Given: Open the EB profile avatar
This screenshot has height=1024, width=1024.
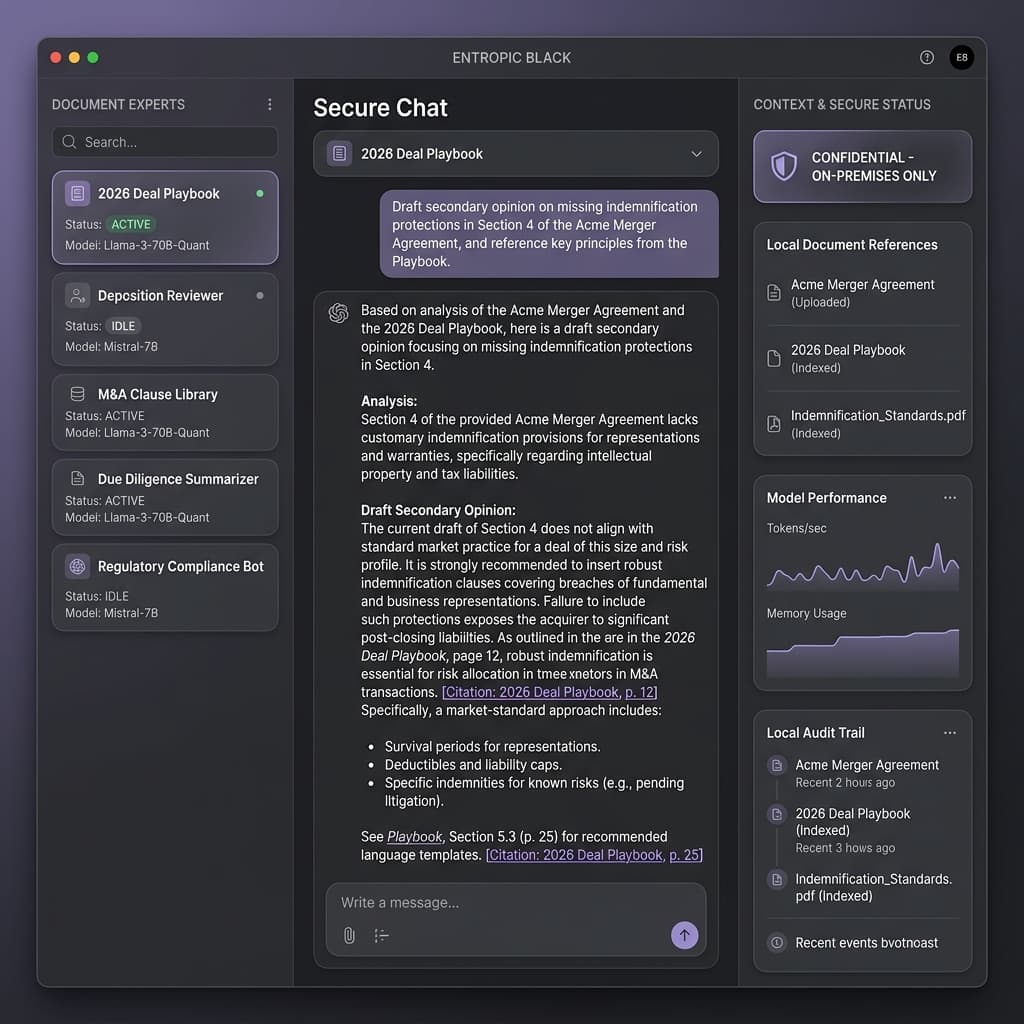Looking at the screenshot, I should point(961,57).
